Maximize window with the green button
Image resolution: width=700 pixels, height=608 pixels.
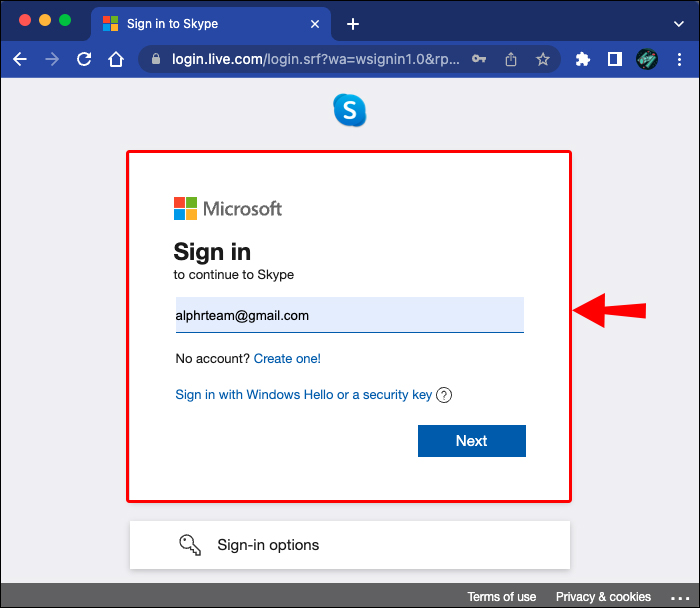tap(65, 20)
